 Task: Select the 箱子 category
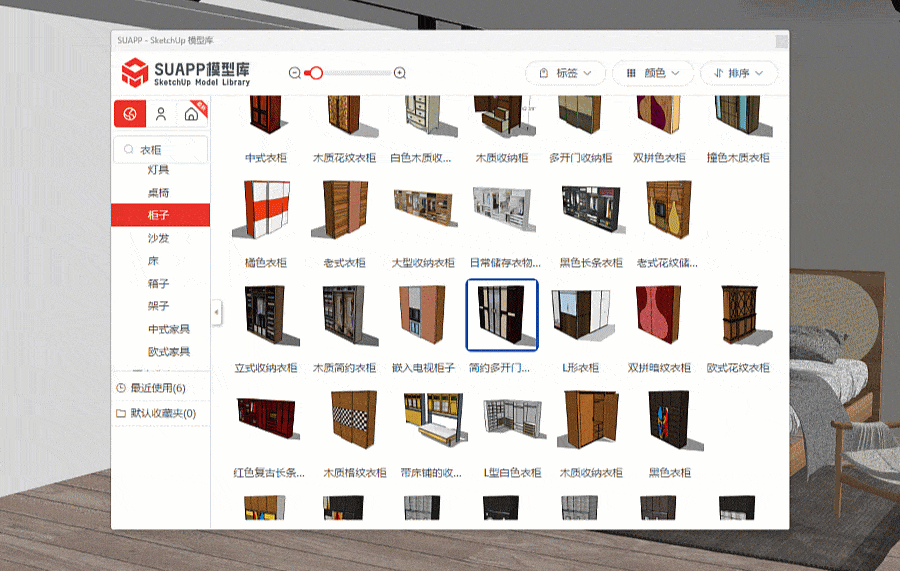tap(158, 283)
